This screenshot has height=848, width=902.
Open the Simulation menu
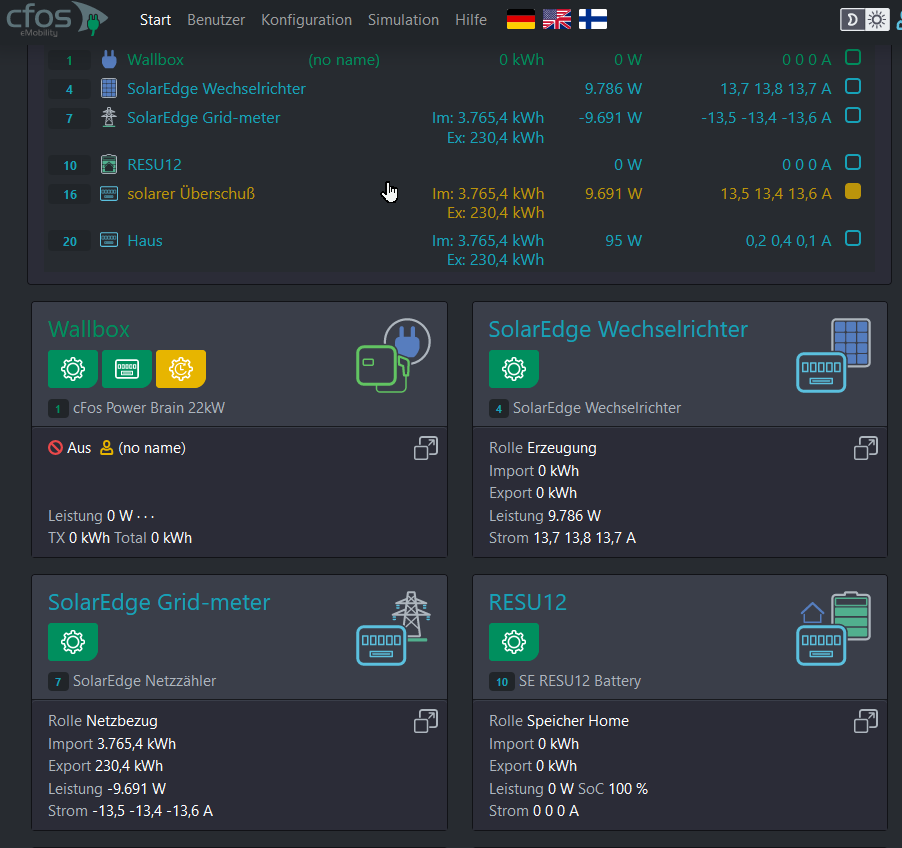(x=403, y=20)
